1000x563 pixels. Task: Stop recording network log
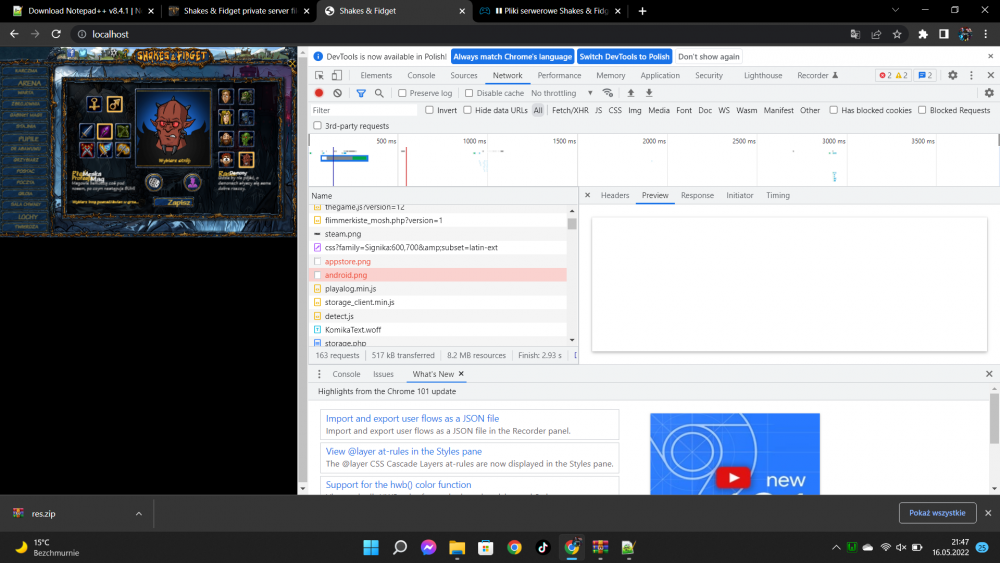point(319,93)
